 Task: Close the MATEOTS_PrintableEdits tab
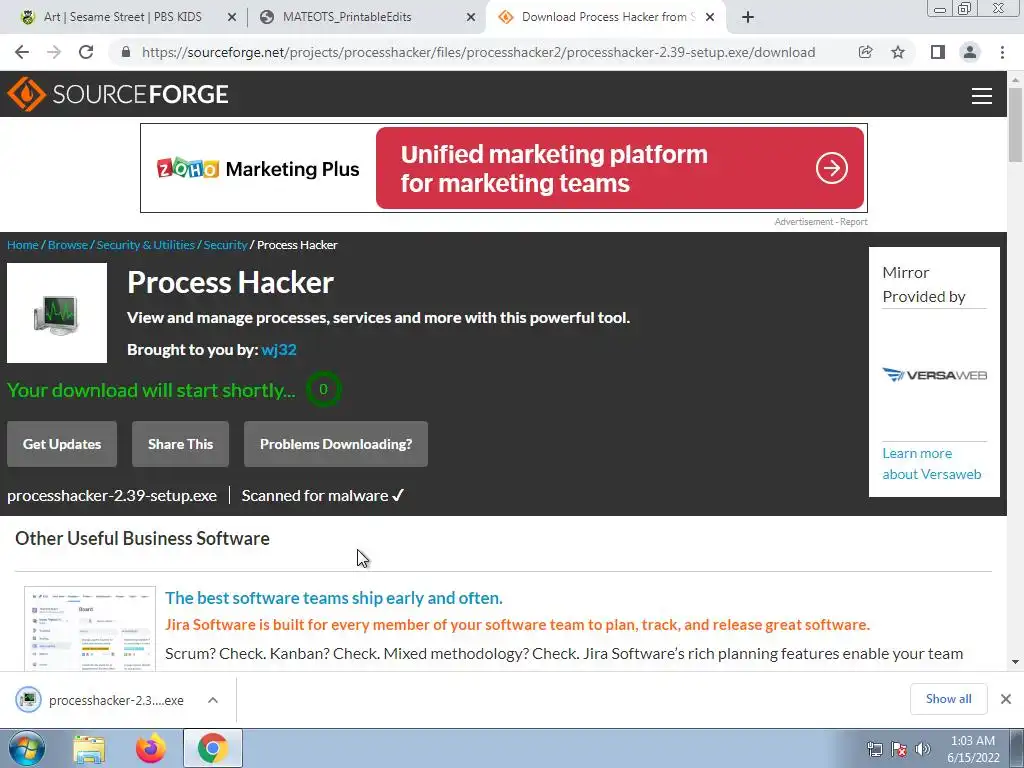471,18
